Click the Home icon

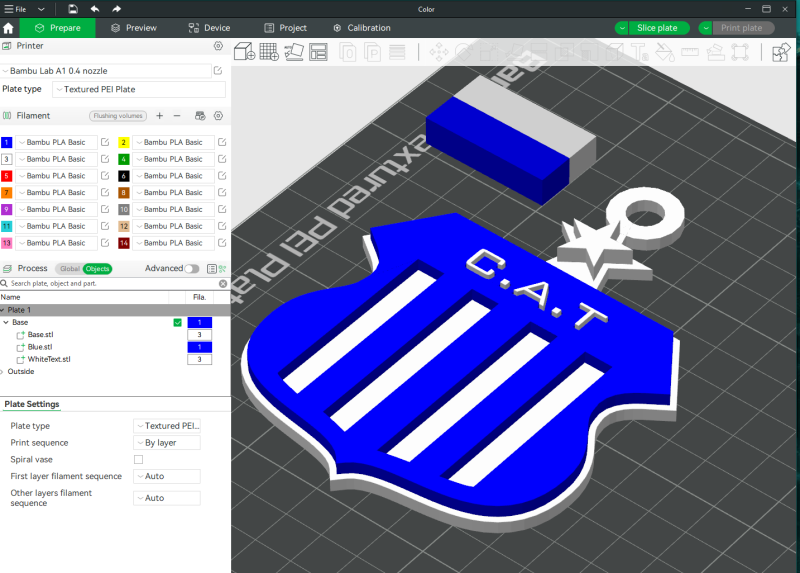9,28
